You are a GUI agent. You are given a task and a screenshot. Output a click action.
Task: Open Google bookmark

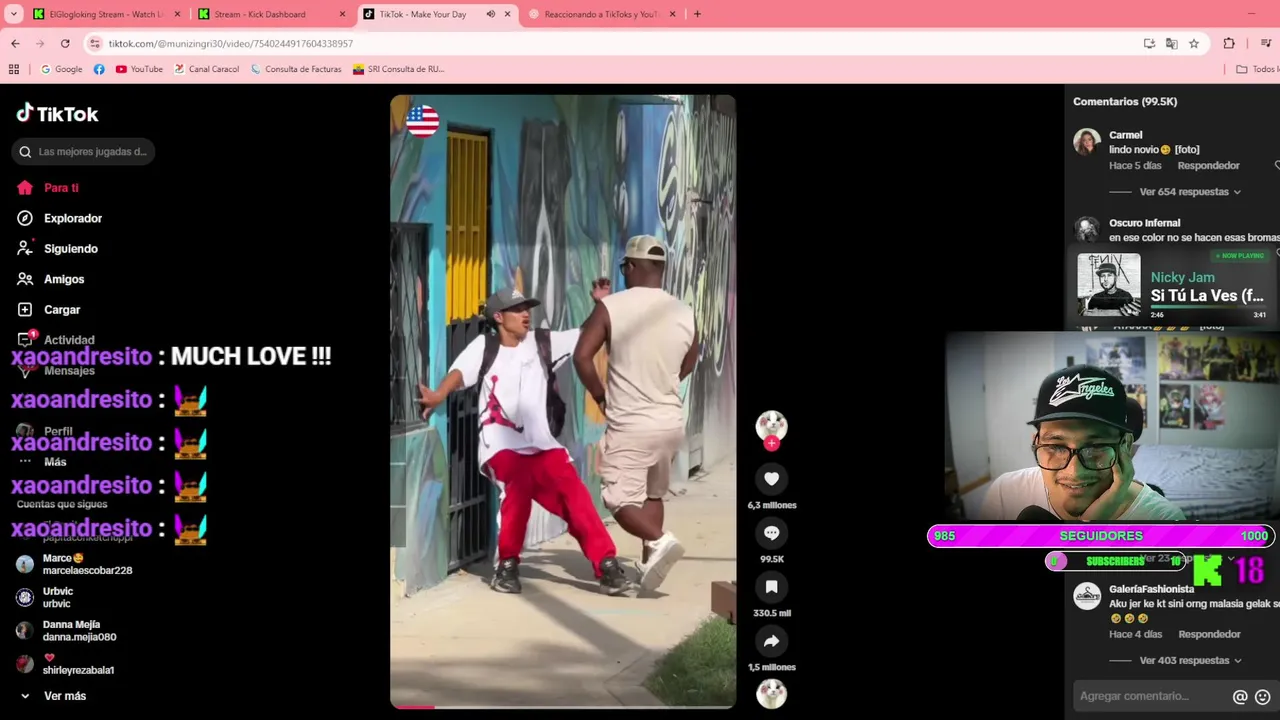coord(61,69)
